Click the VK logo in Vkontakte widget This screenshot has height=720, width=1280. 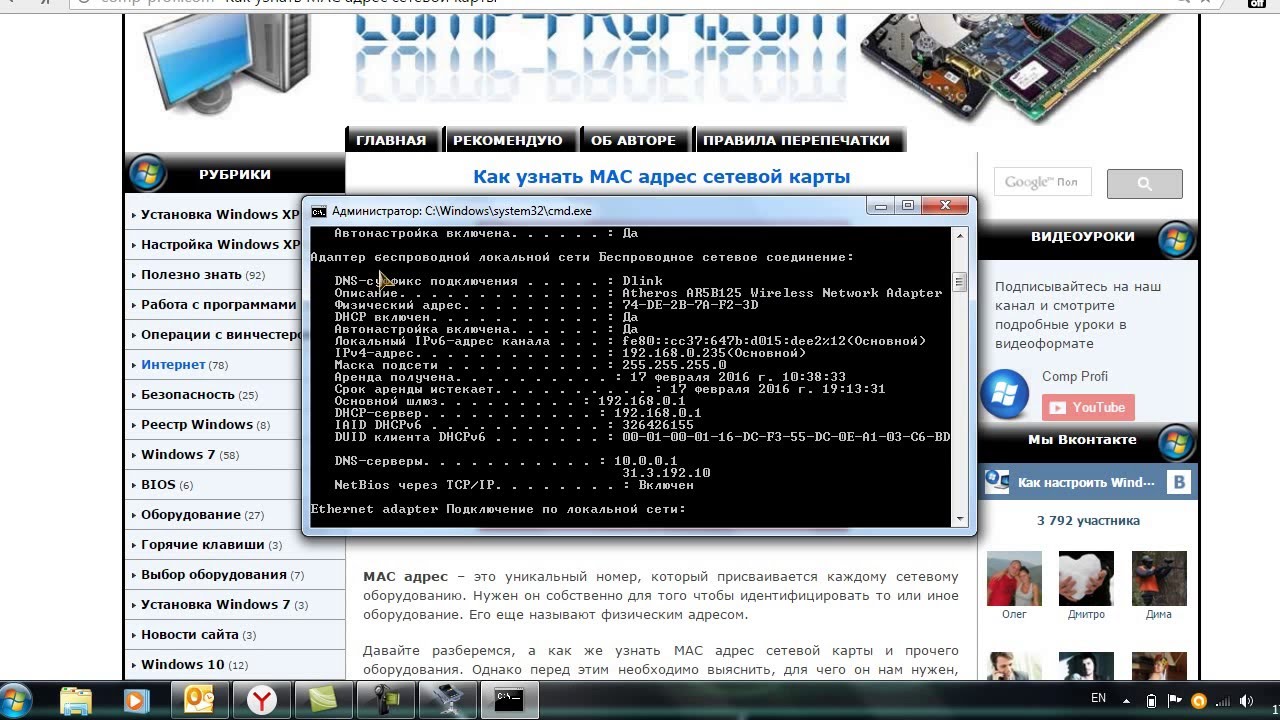1179,483
